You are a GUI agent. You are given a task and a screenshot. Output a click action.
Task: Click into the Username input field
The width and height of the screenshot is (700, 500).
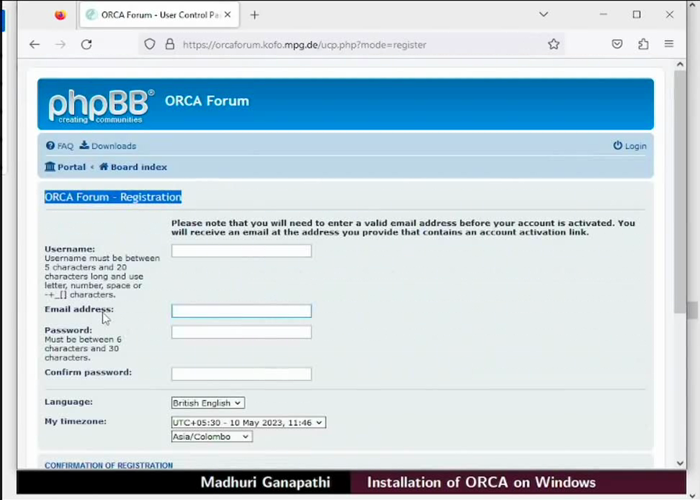click(241, 251)
